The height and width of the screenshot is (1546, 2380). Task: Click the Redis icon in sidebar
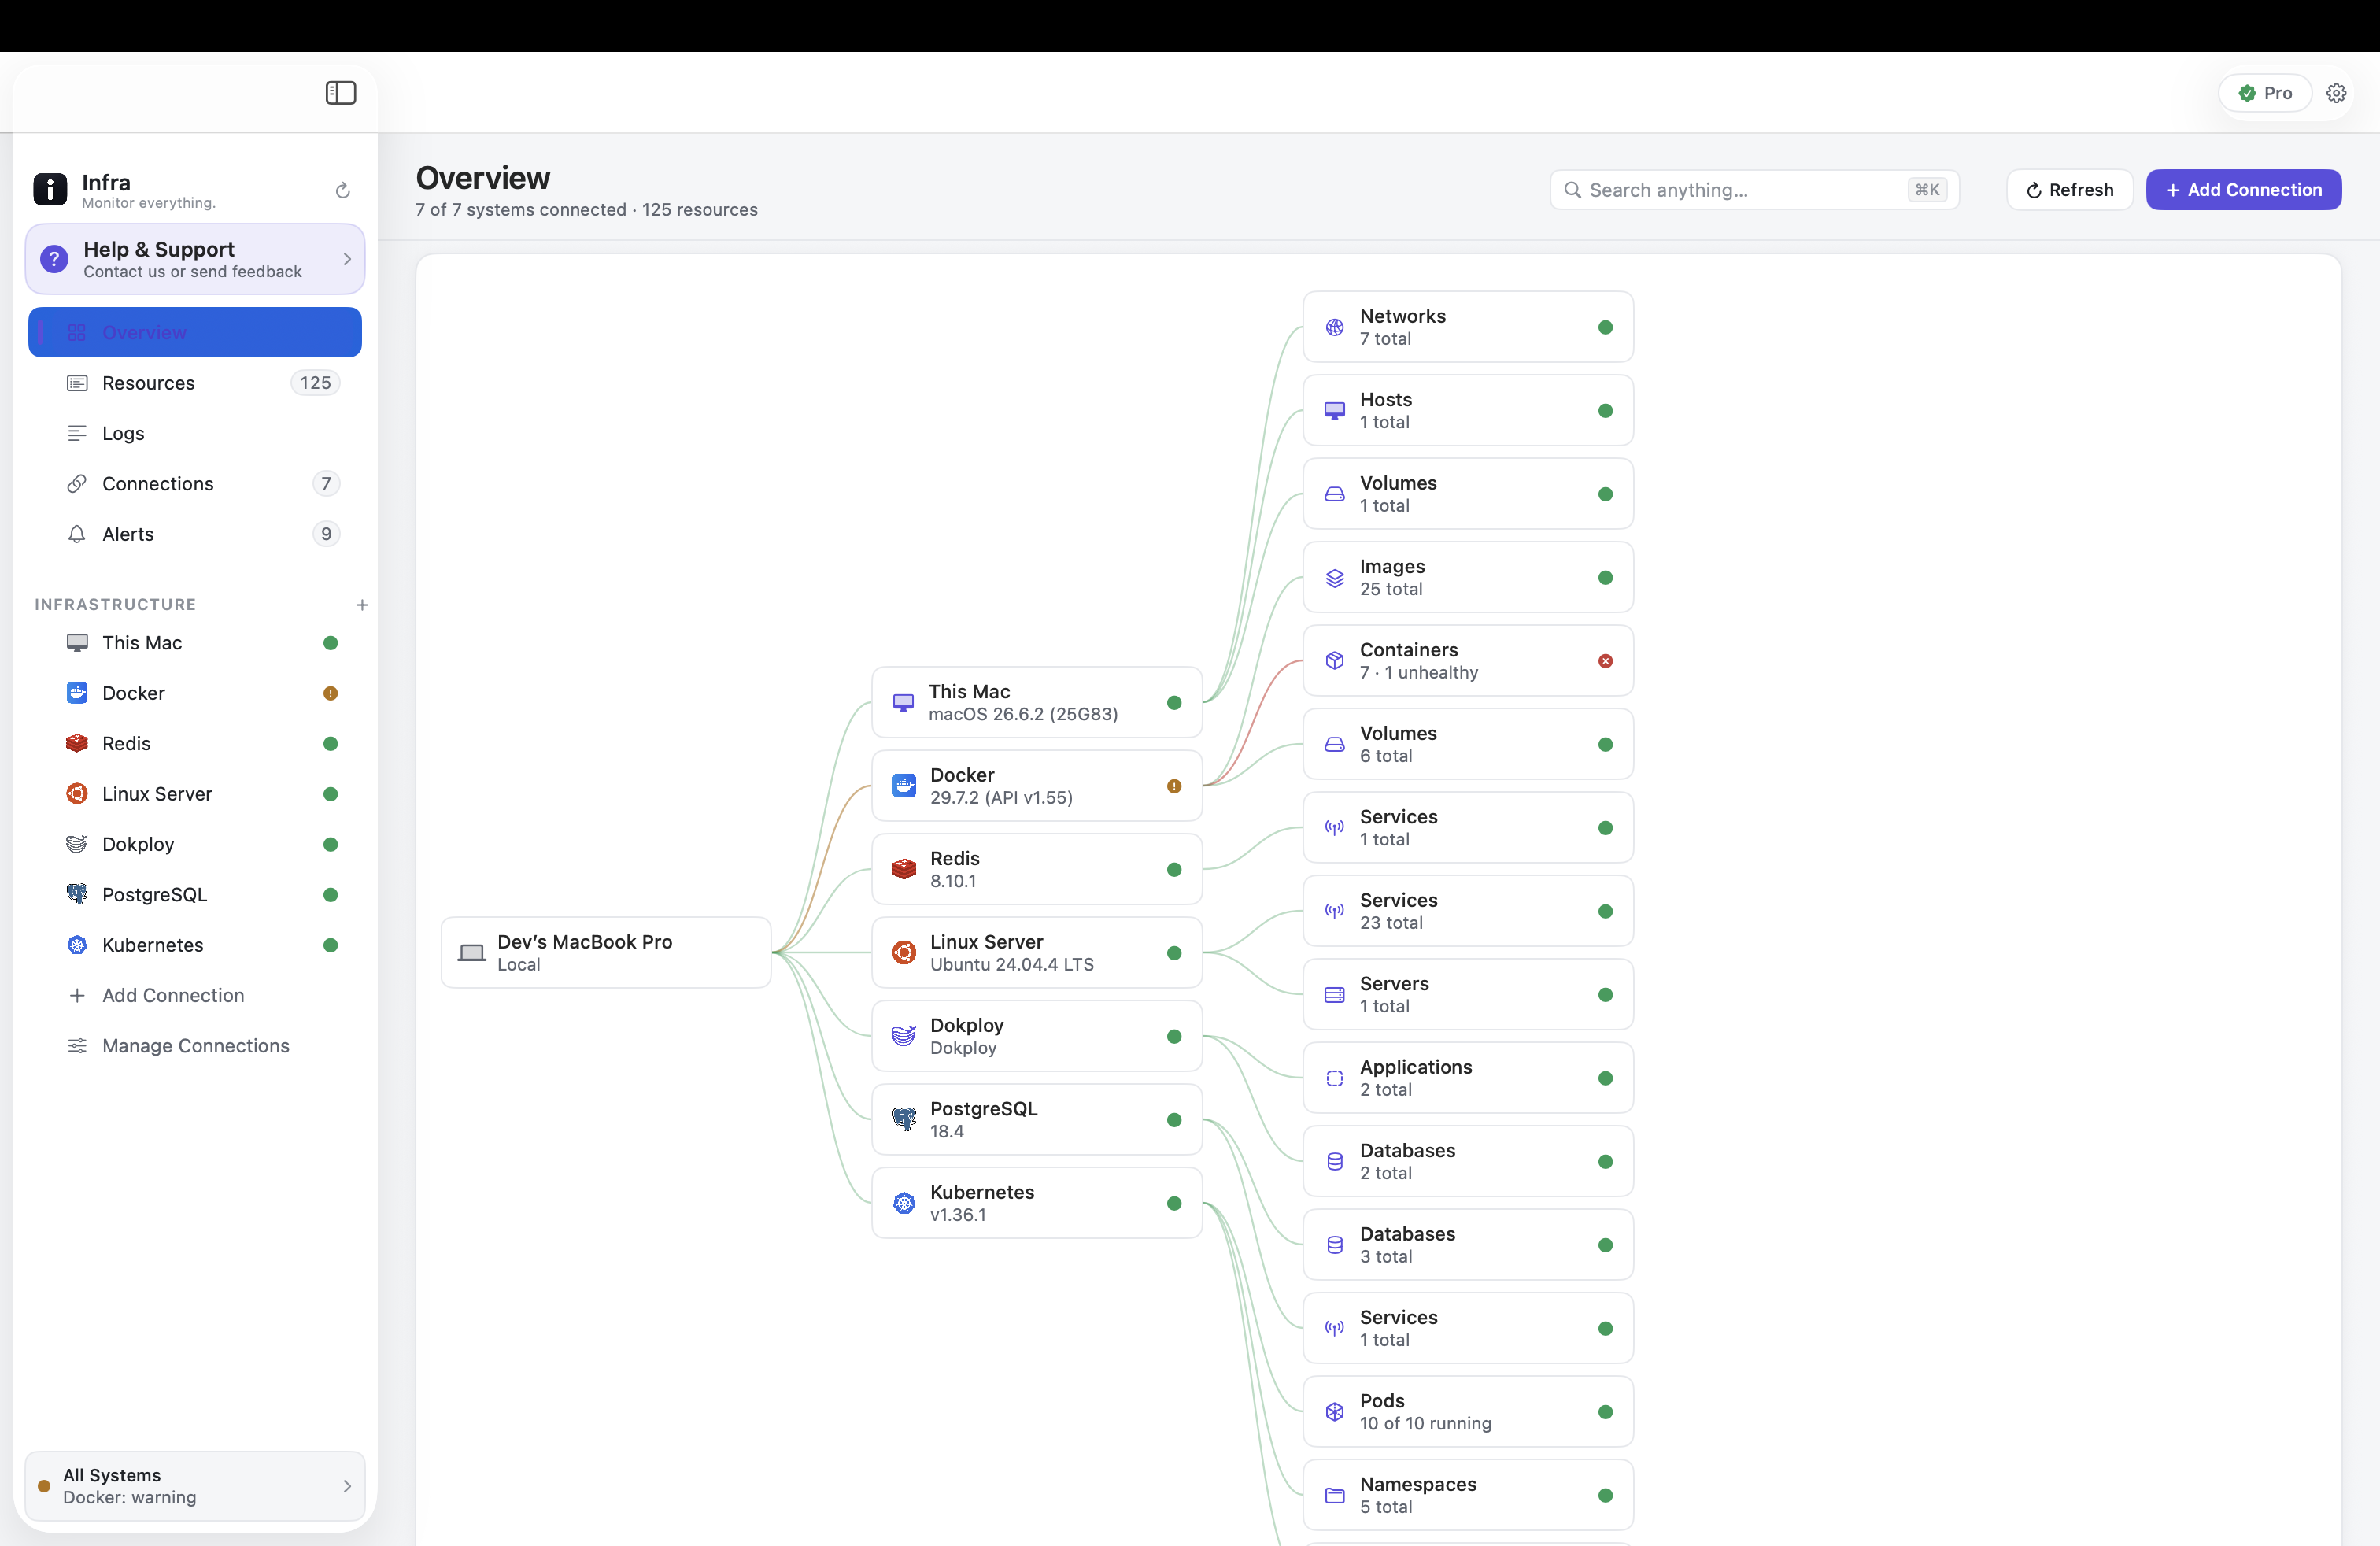point(77,743)
